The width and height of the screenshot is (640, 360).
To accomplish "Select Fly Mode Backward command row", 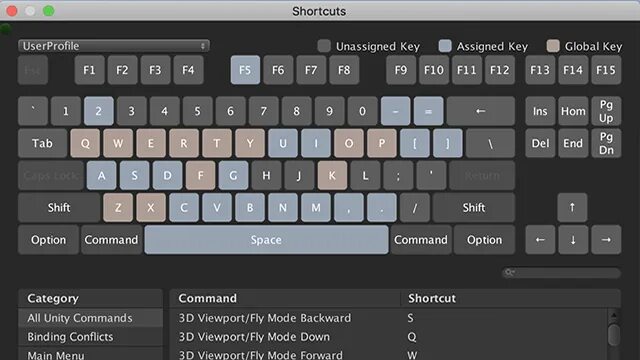I will 389,318.
